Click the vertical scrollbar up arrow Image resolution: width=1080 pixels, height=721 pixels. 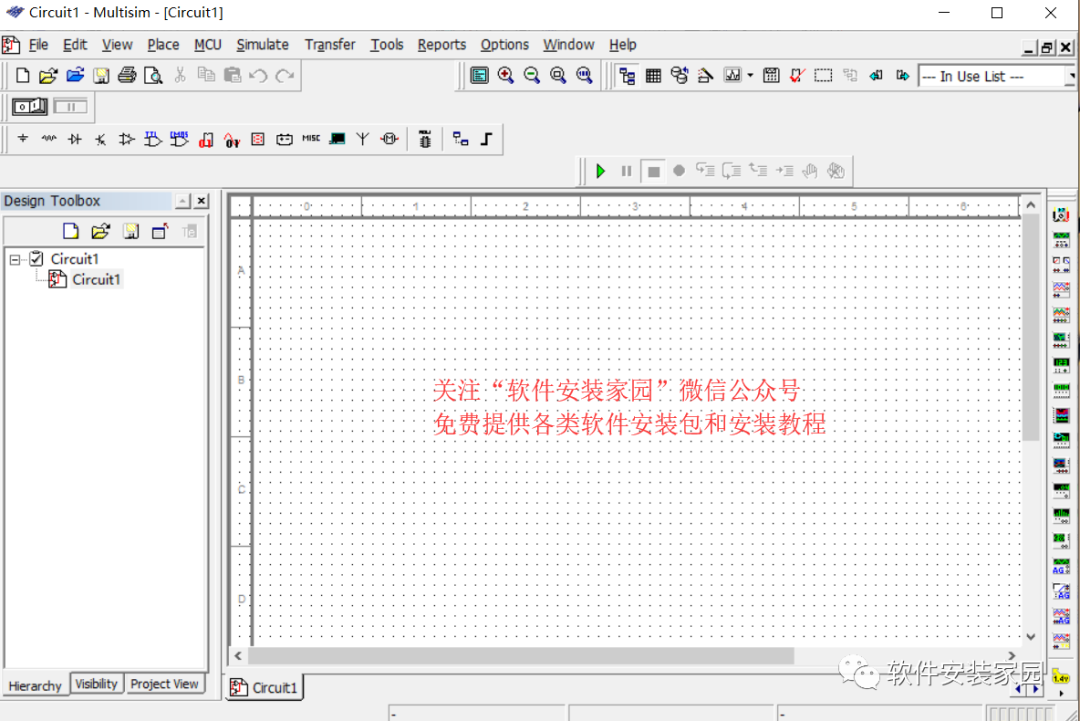click(x=1030, y=205)
